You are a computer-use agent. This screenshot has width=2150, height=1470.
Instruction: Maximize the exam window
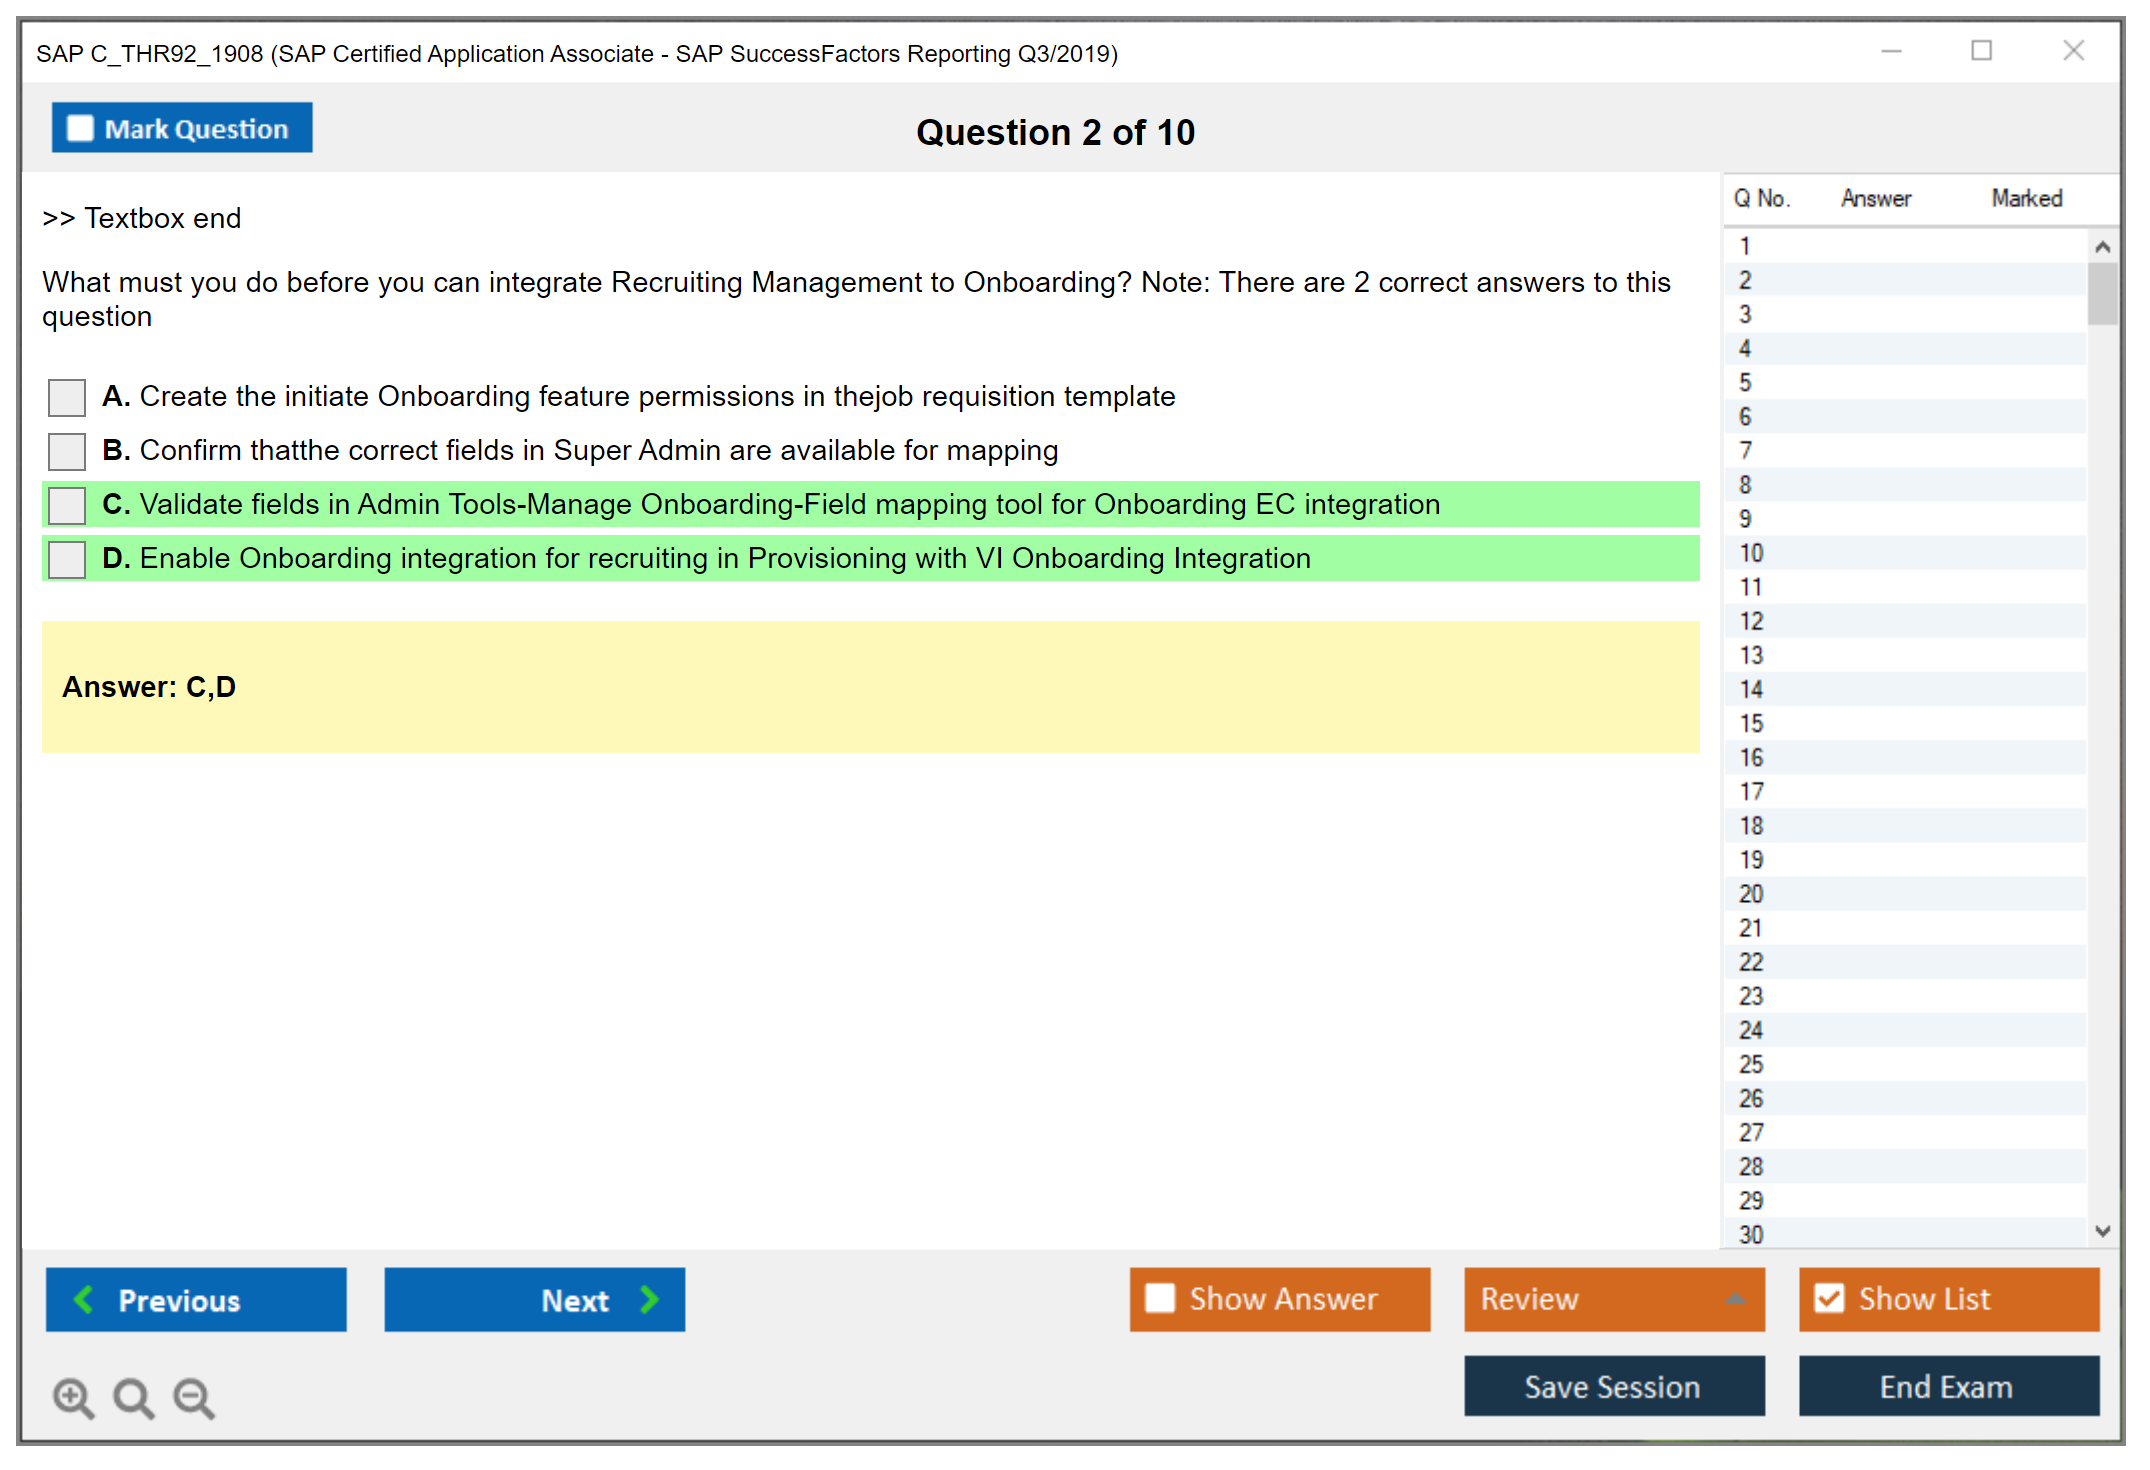point(1981,51)
